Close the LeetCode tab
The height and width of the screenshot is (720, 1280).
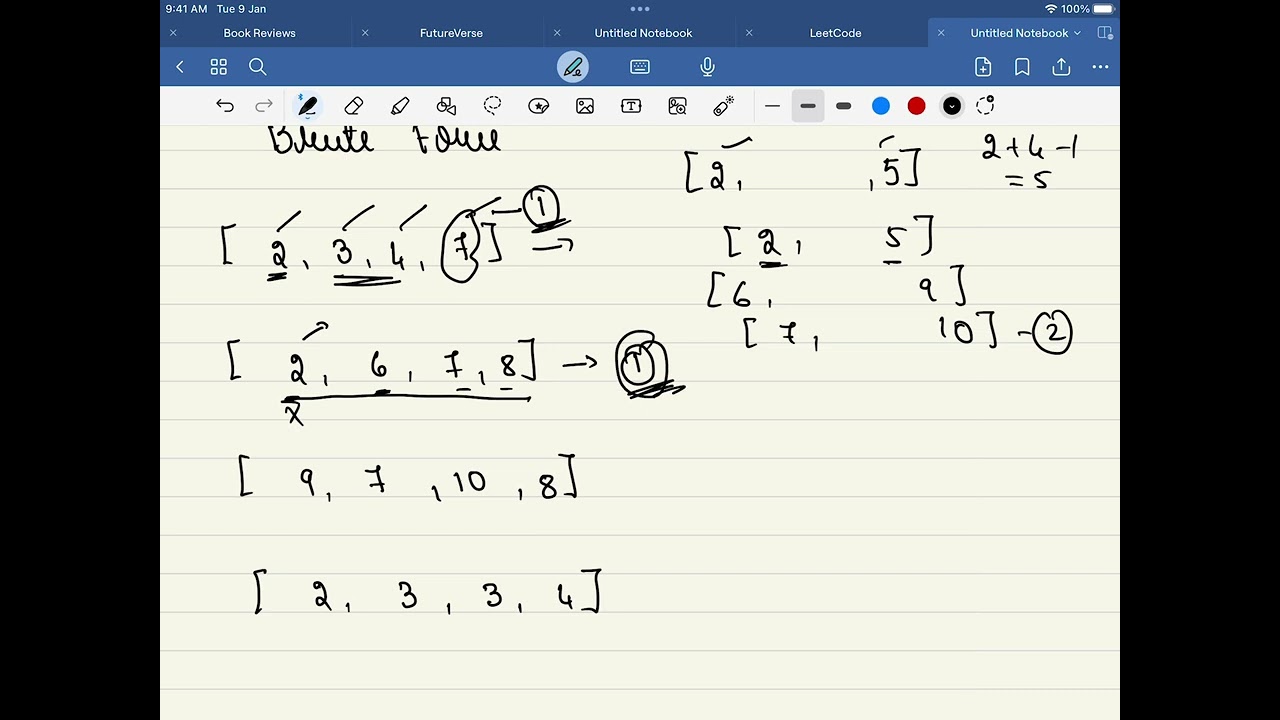click(x=749, y=33)
